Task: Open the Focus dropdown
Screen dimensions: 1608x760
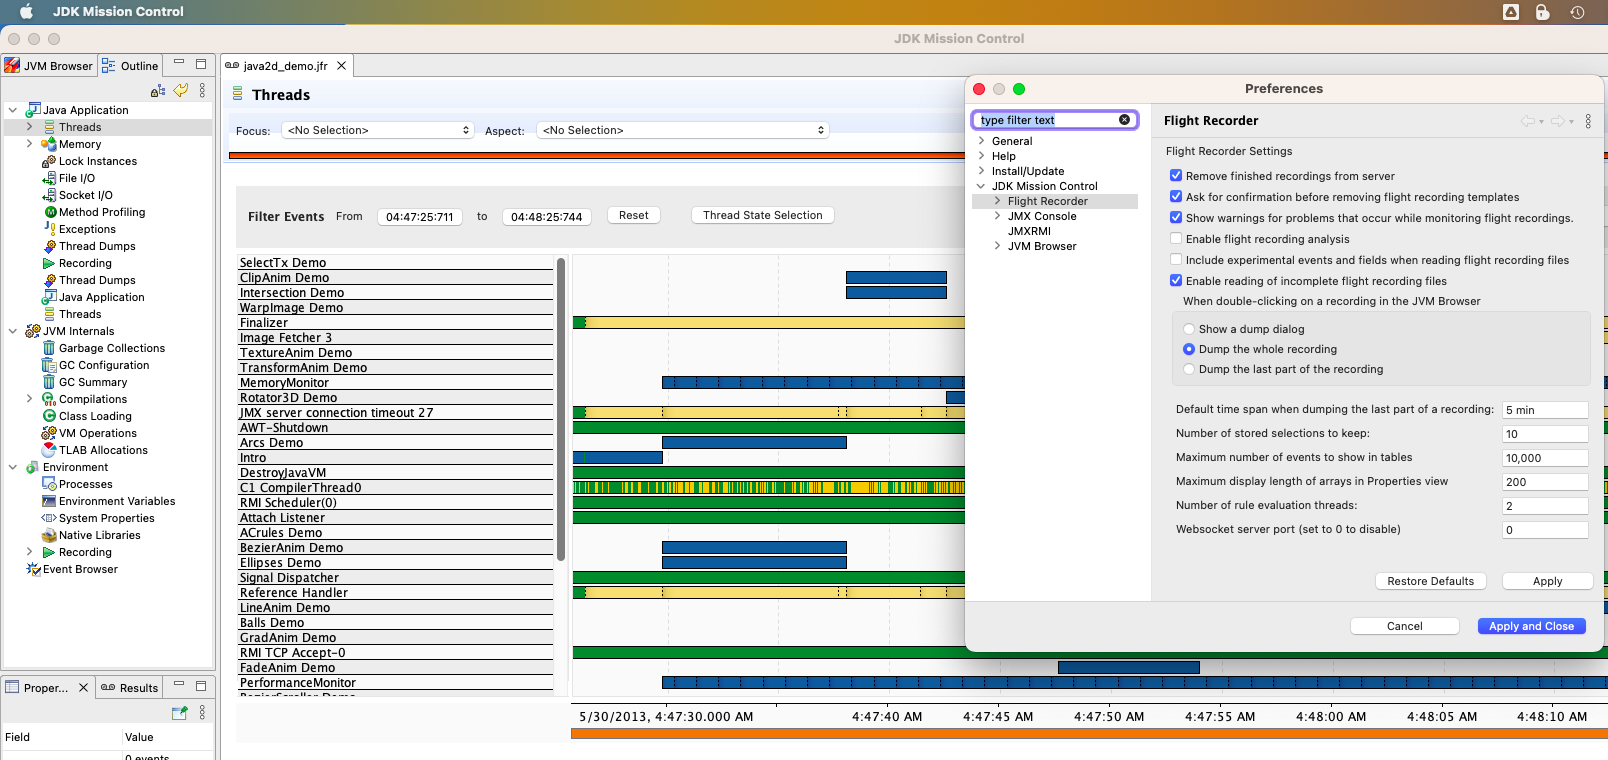Action: tap(378, 131)
